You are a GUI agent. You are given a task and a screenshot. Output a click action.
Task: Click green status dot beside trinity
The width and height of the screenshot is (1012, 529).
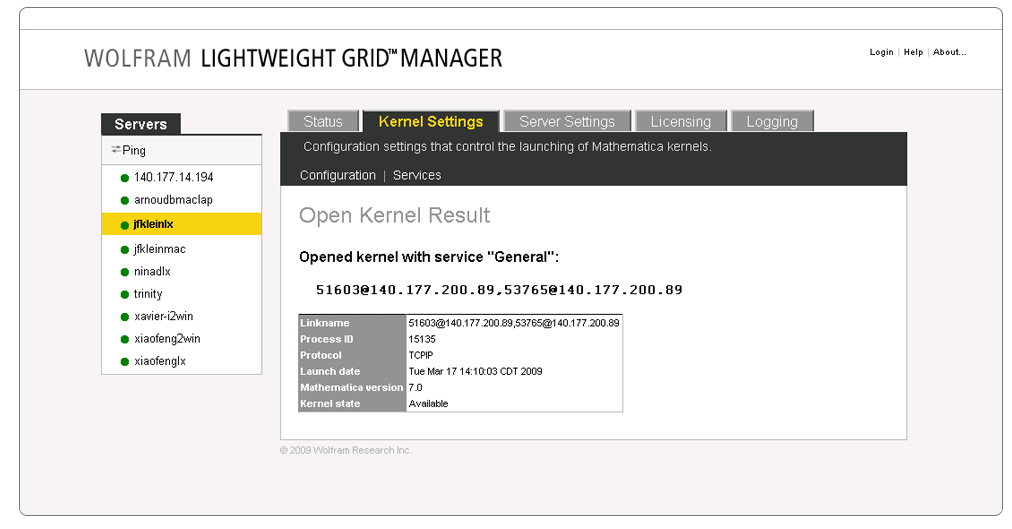tap(125, 295)
